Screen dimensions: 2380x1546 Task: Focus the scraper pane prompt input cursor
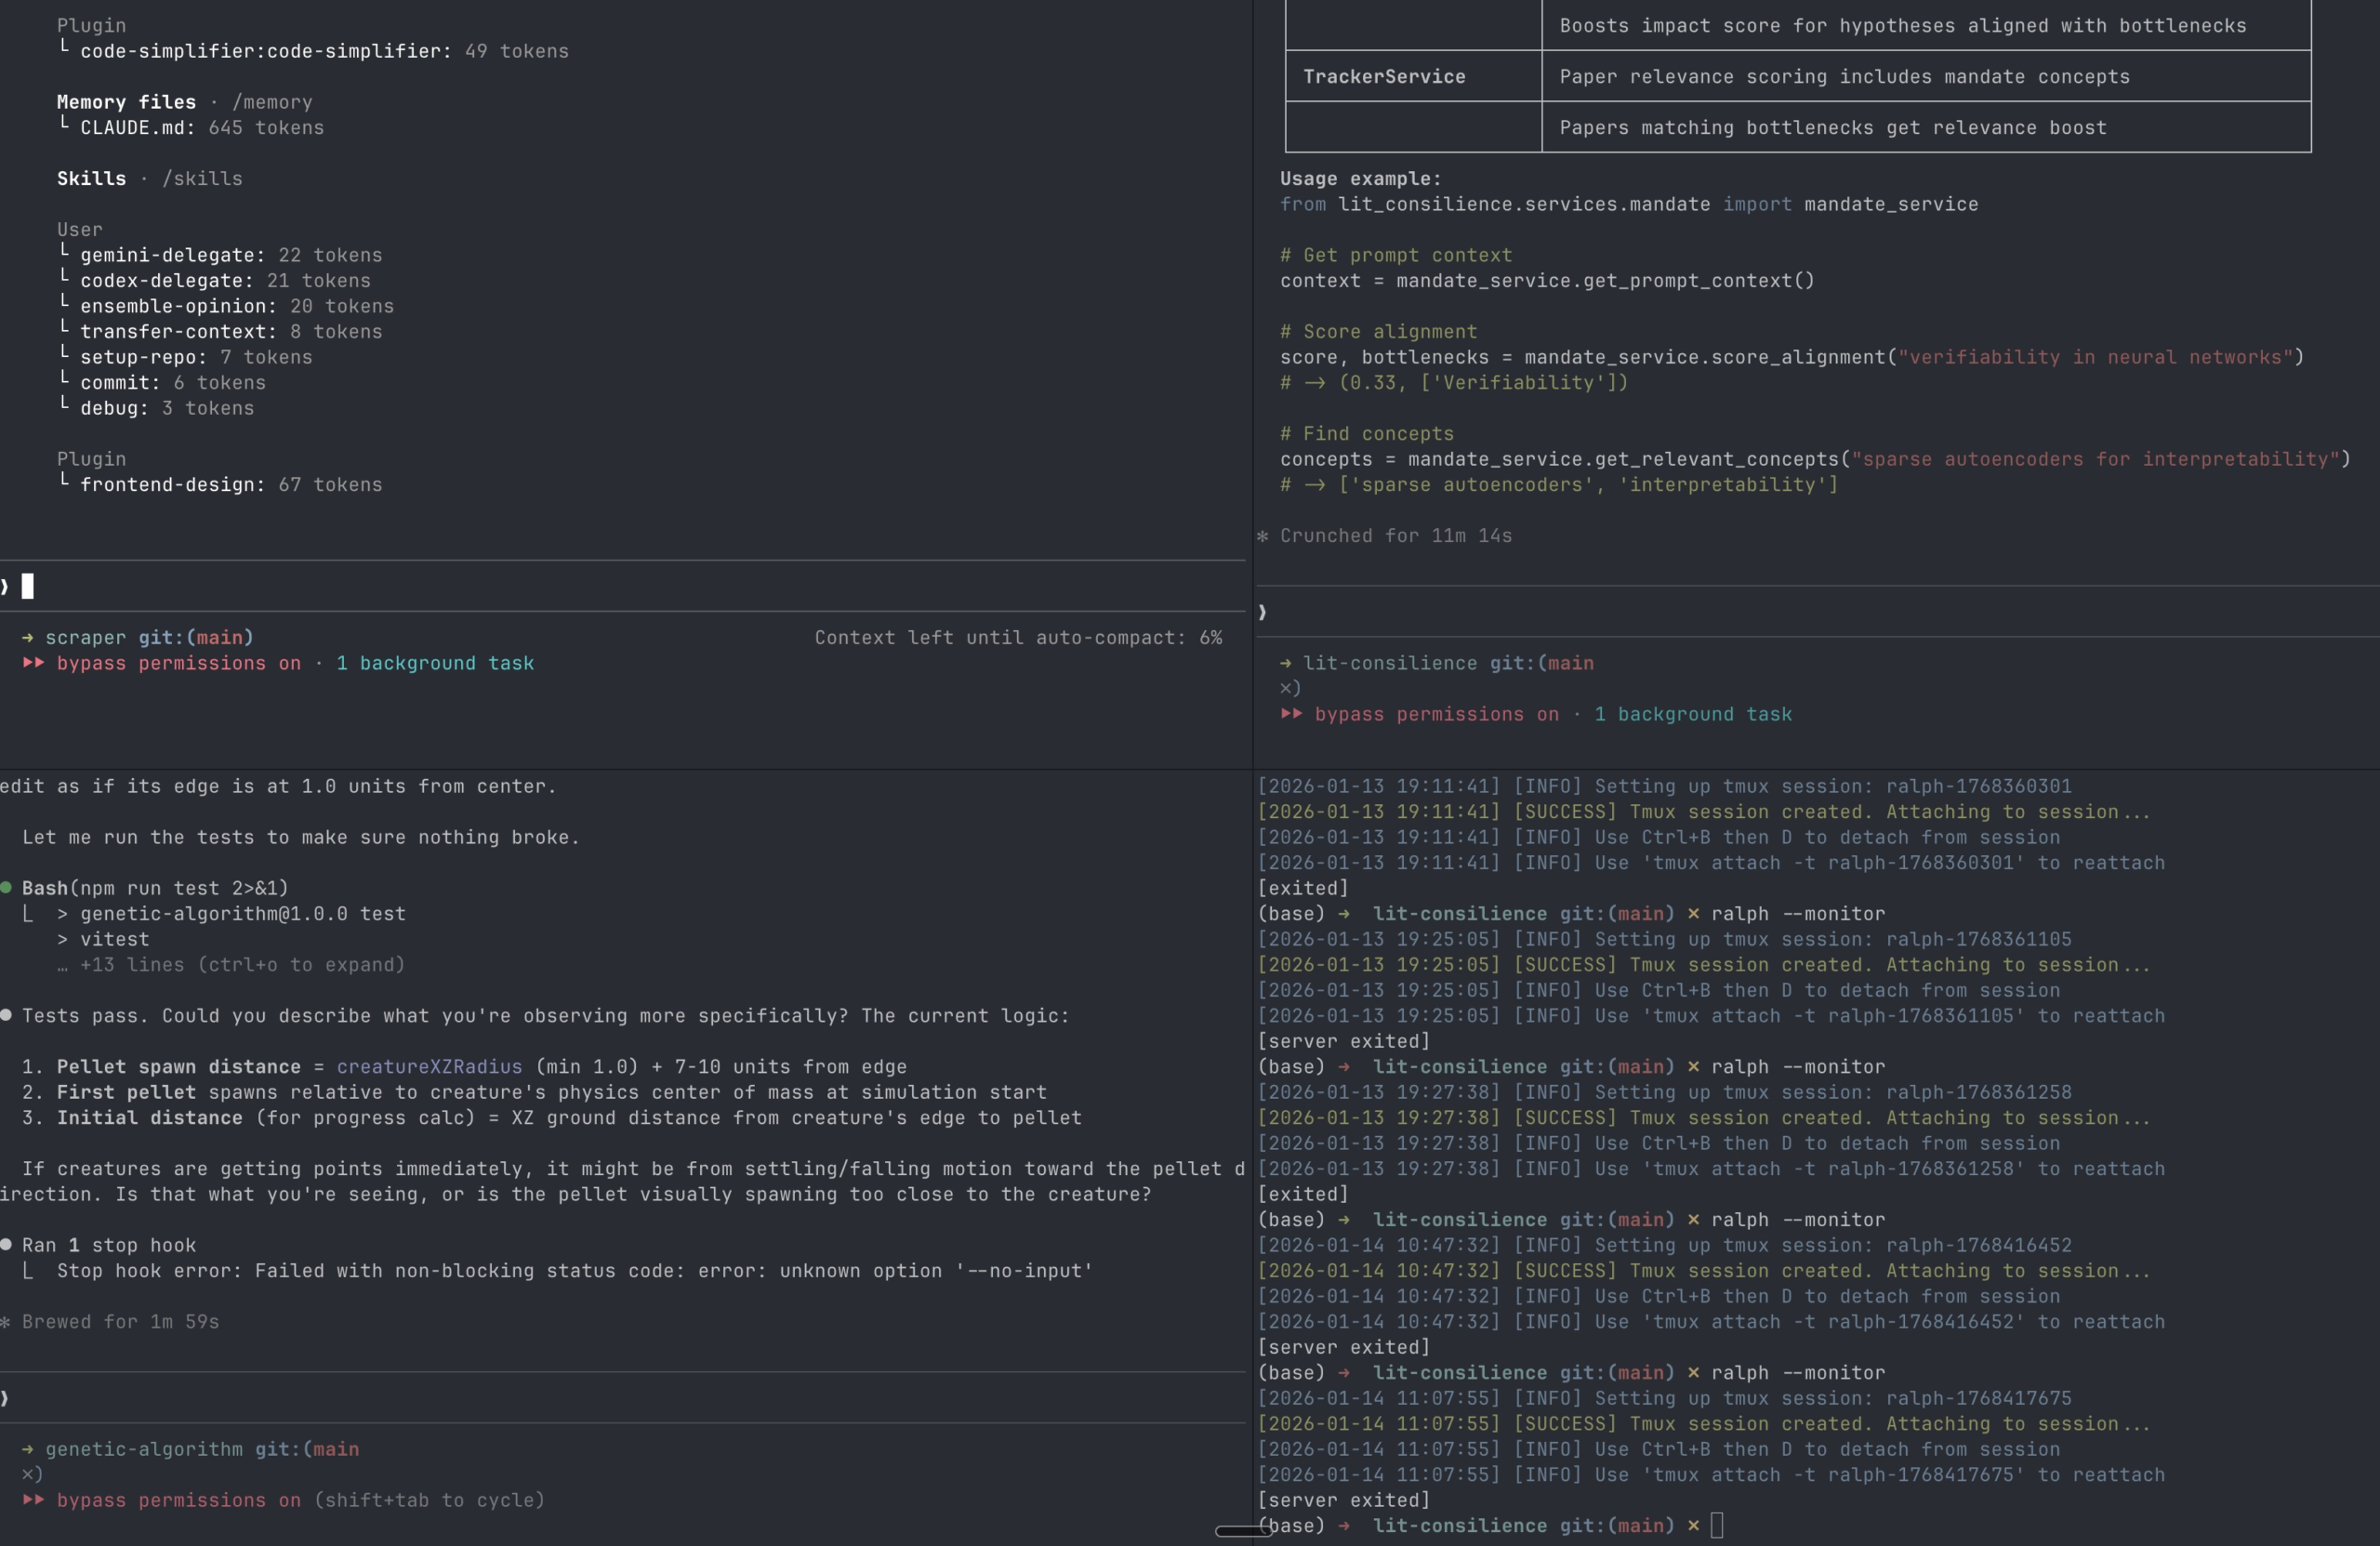[28, 586]
